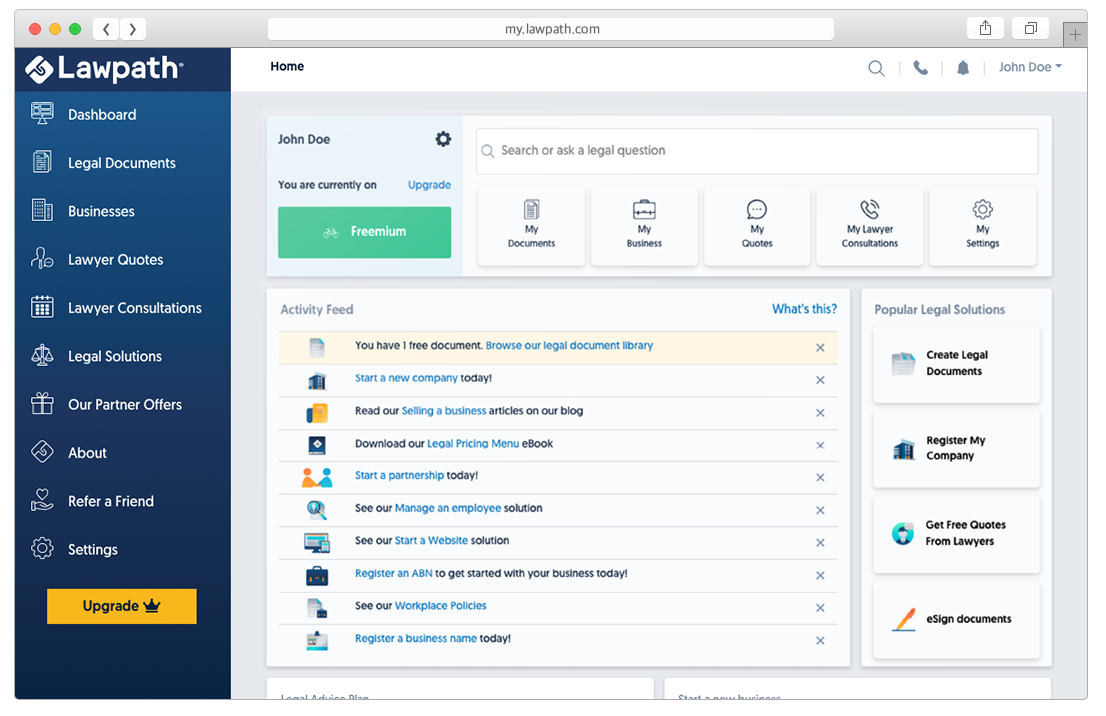This screenshot has width=1106, height=716.
Task: Open the My Business tile
Action: [644, 226]
